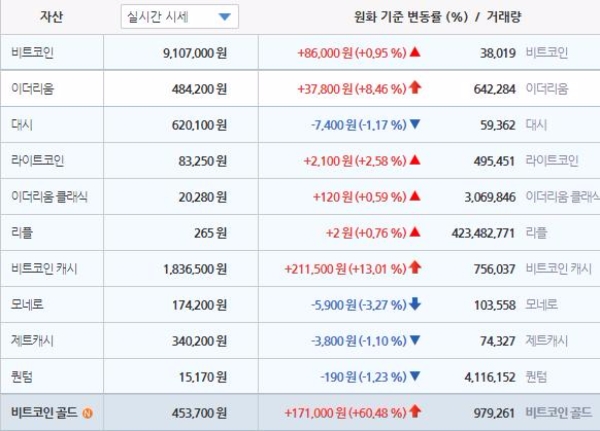Viewport: 600px width, 431px height.
Task: Click the blue down triangle in 퀀텀 row
Action: point(415,376)
